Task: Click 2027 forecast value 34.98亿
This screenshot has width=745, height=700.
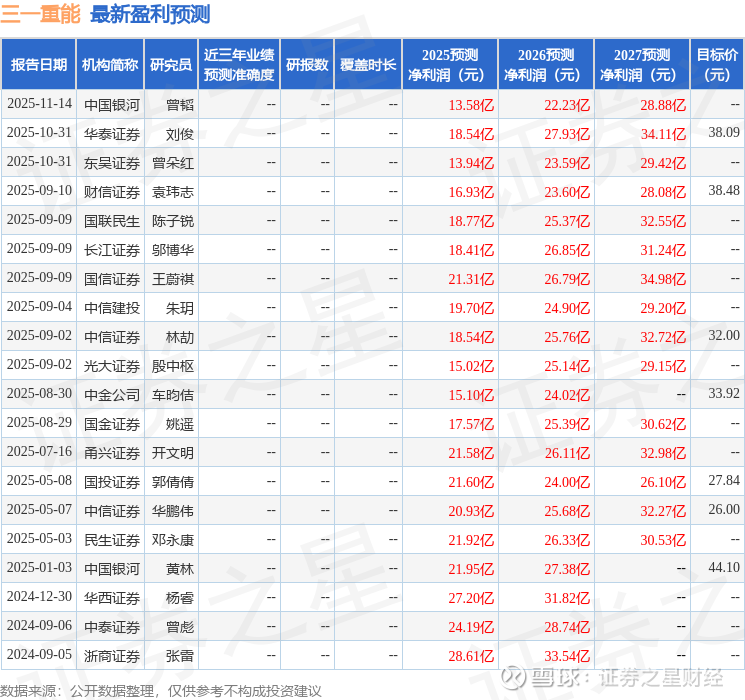Action: pyautogui.click(x=663, y=279)
